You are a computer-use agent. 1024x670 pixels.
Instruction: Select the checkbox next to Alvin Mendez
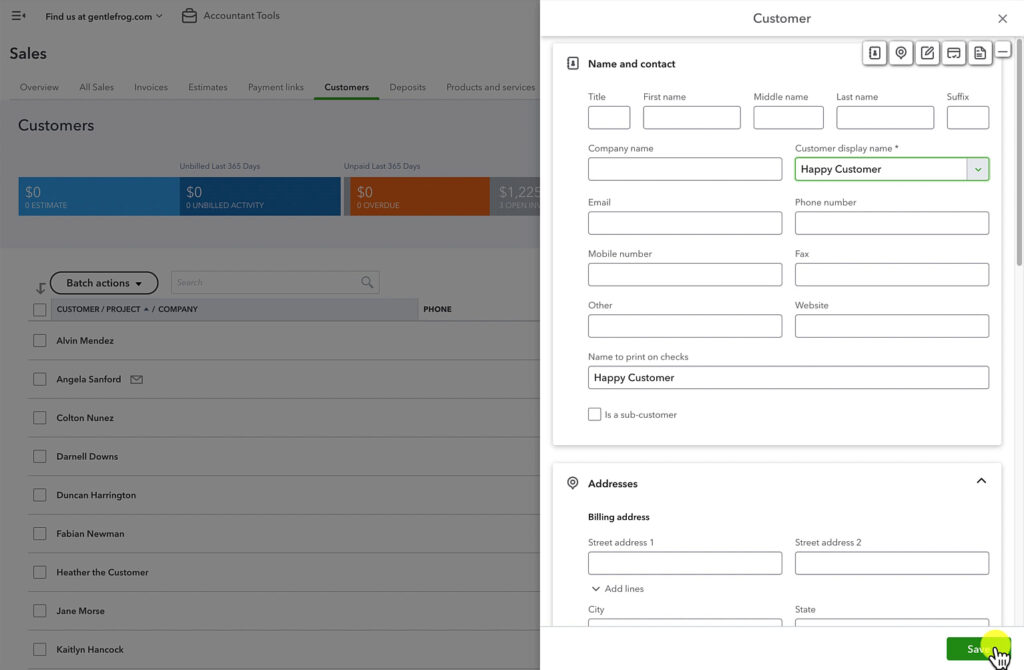pyautogui.click(x=39, y=340)
